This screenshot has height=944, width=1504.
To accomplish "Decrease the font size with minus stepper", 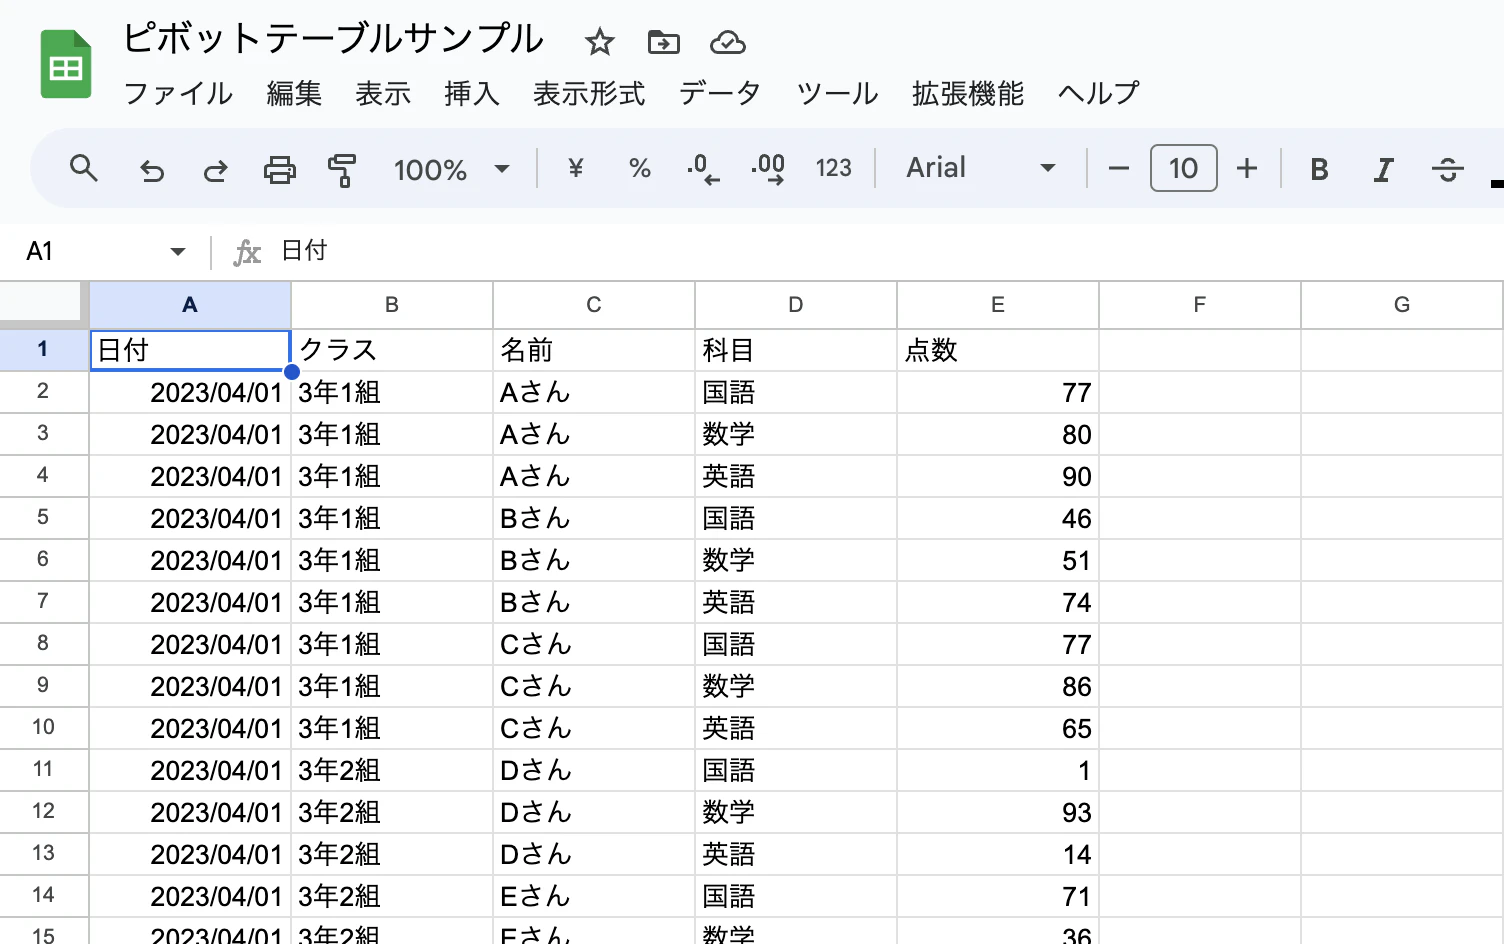I will [1117, 169].
